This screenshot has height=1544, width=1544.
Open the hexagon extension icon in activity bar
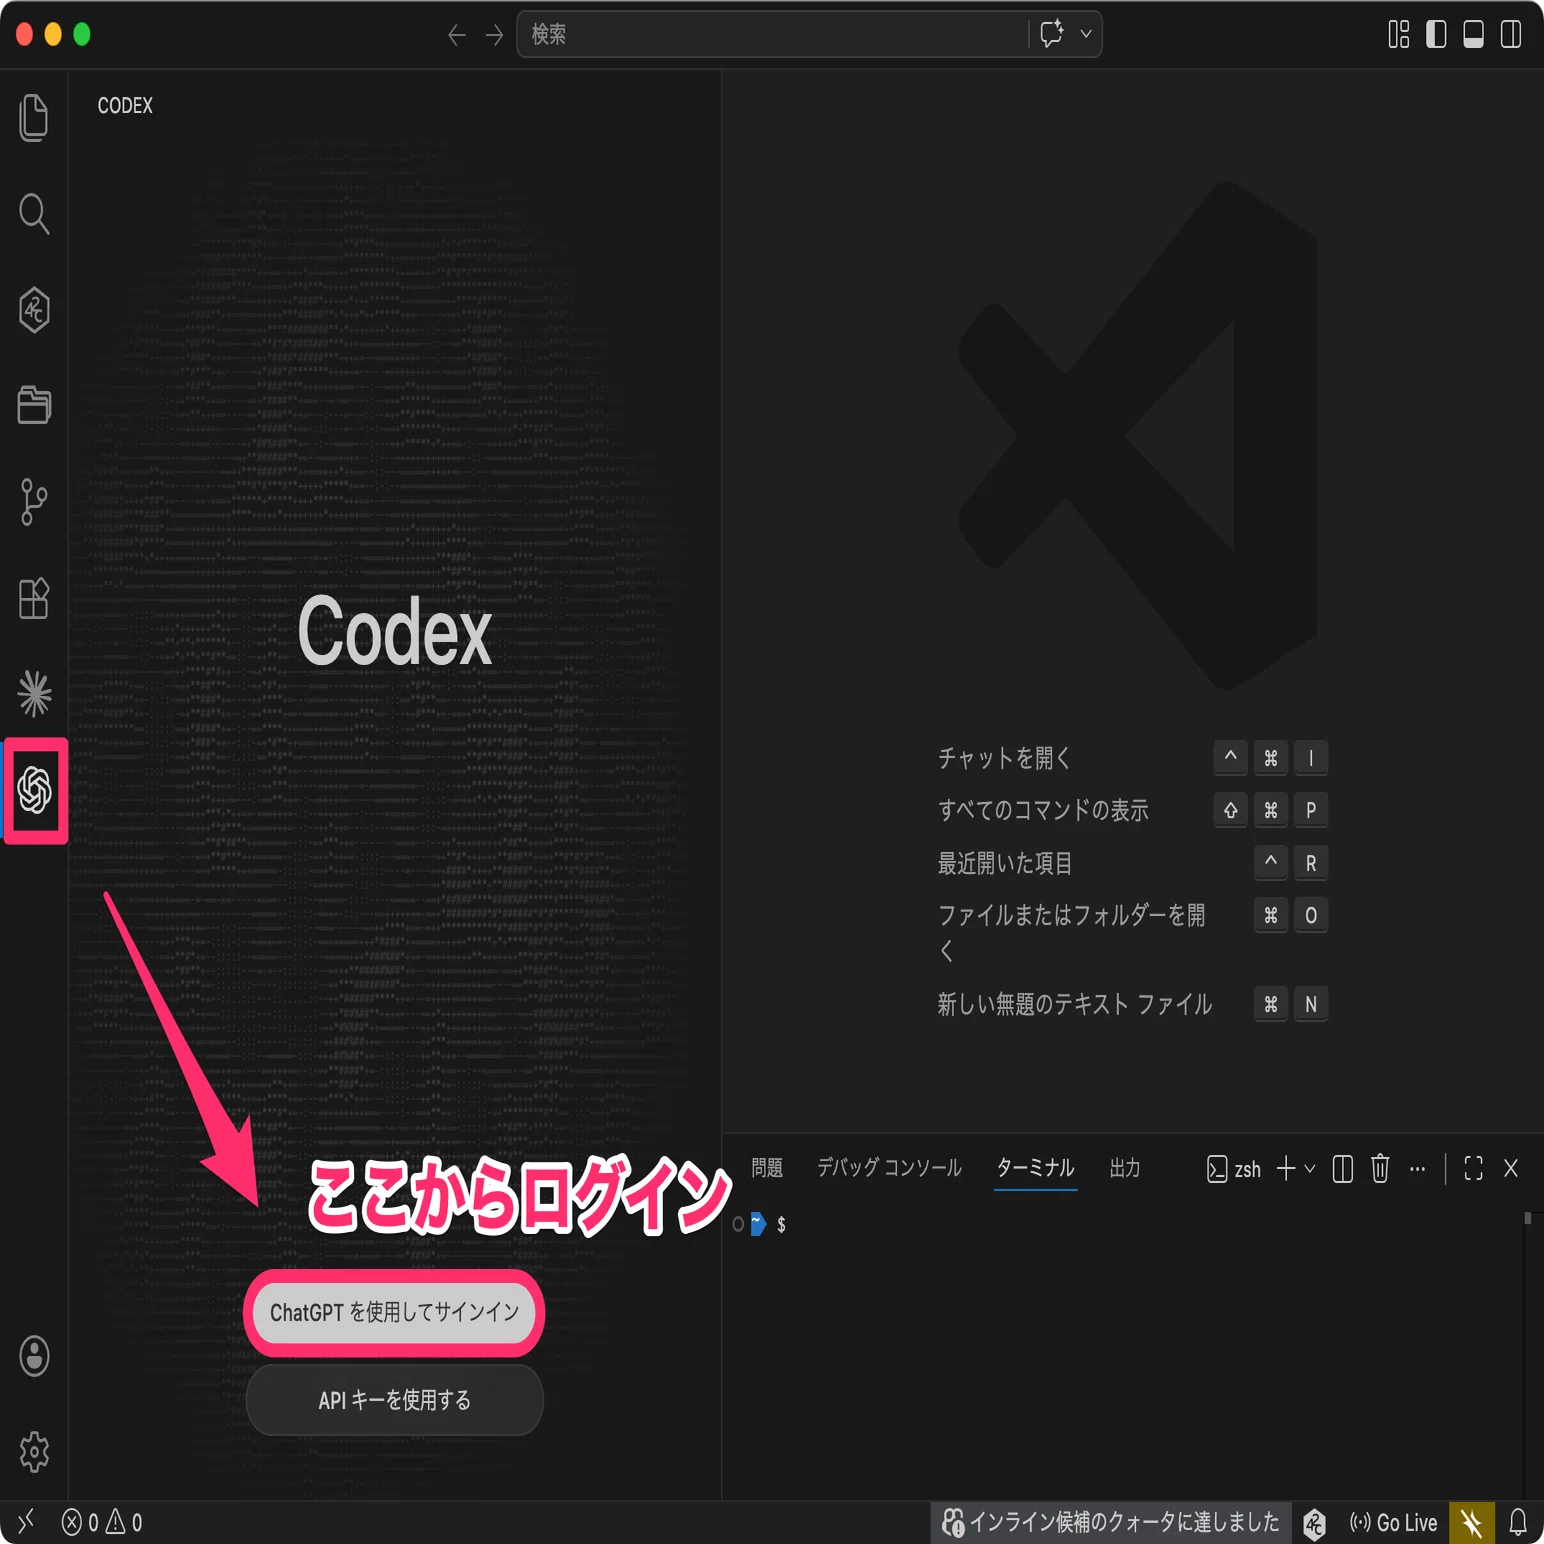click(x=34, y=310)
